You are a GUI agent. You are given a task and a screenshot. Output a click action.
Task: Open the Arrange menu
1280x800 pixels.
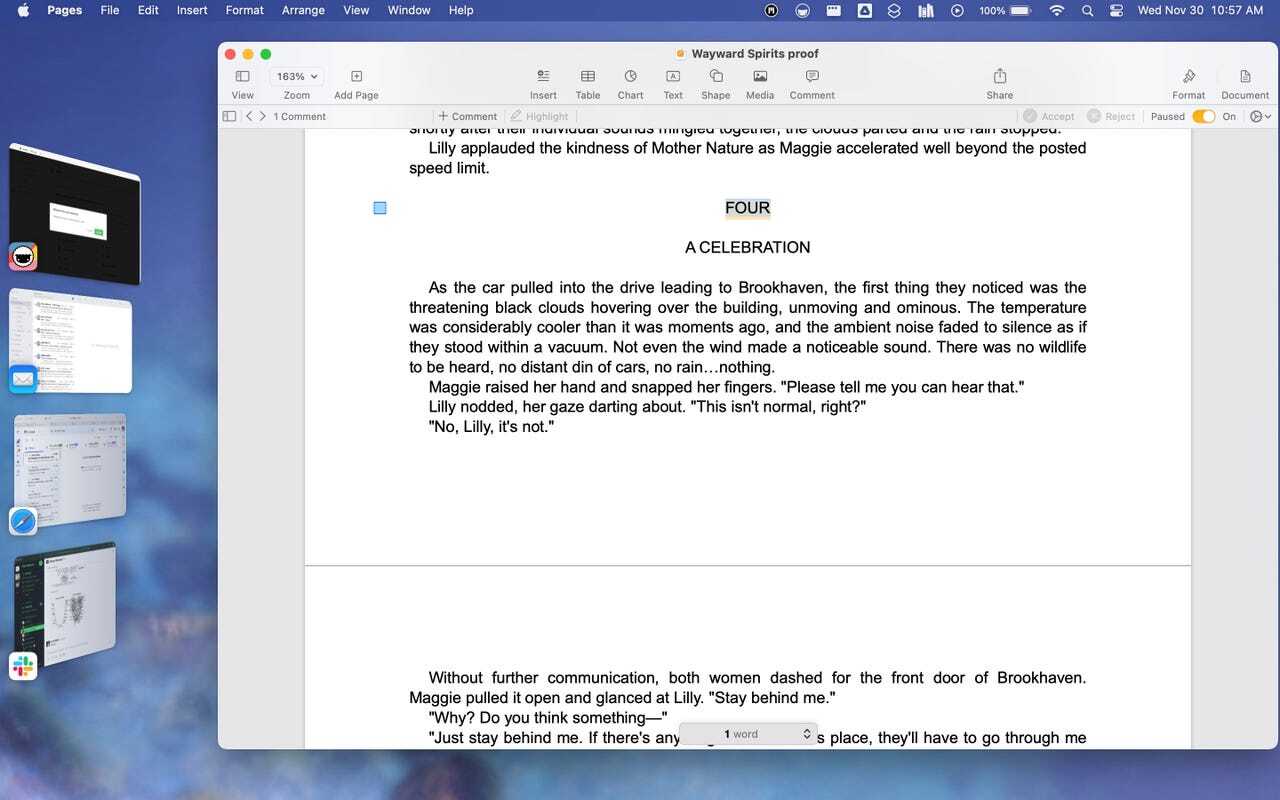[303, 10]
